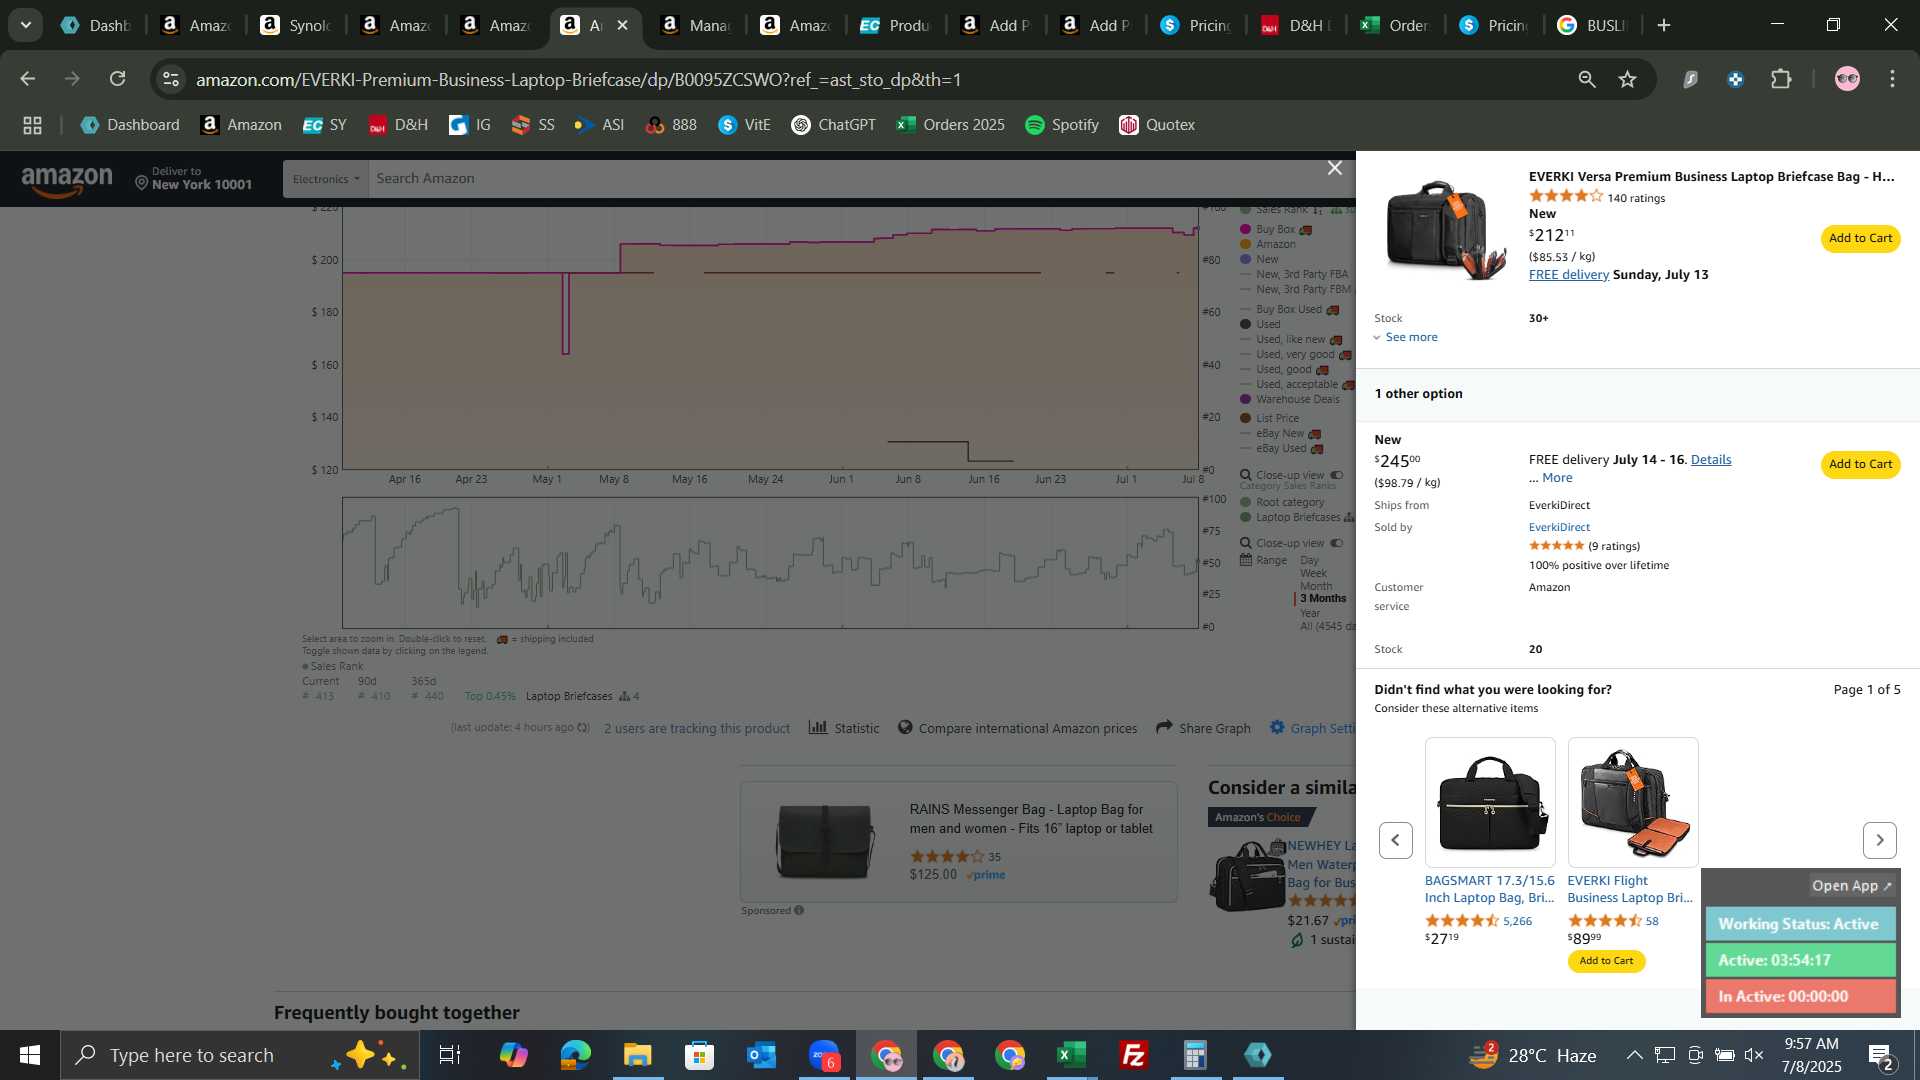Add the $245.00 EverkiDirect offer to cart

pos(1860,464)
